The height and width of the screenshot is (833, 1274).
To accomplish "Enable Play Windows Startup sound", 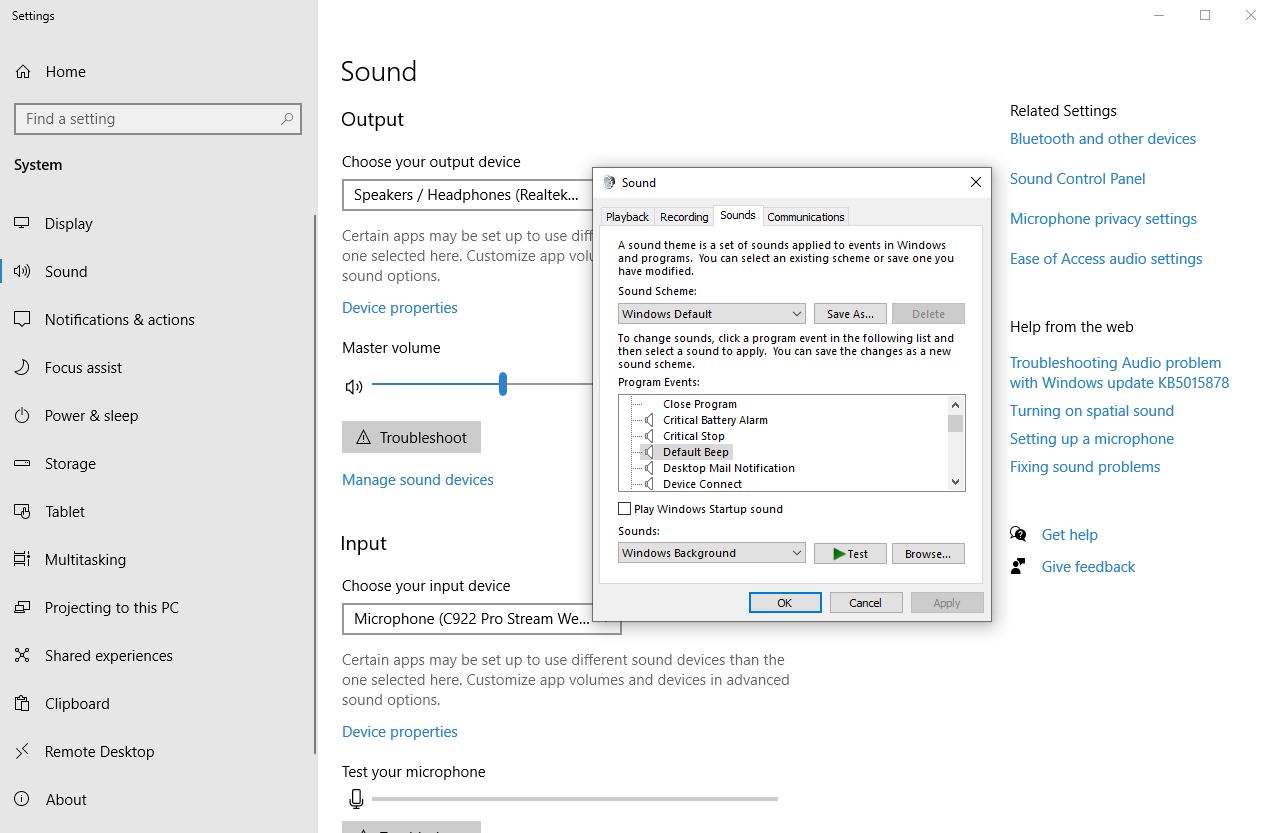I will 623,508.
